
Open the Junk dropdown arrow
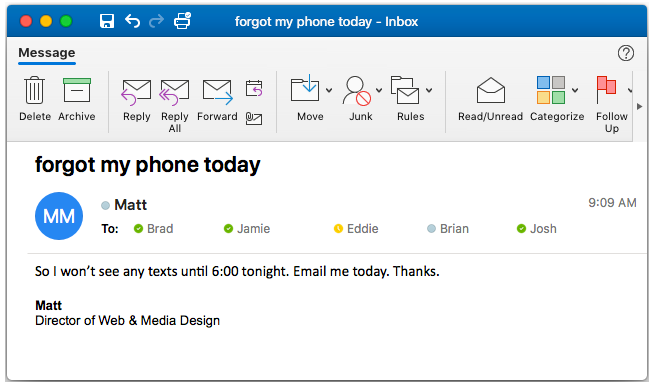coord(379,90)
